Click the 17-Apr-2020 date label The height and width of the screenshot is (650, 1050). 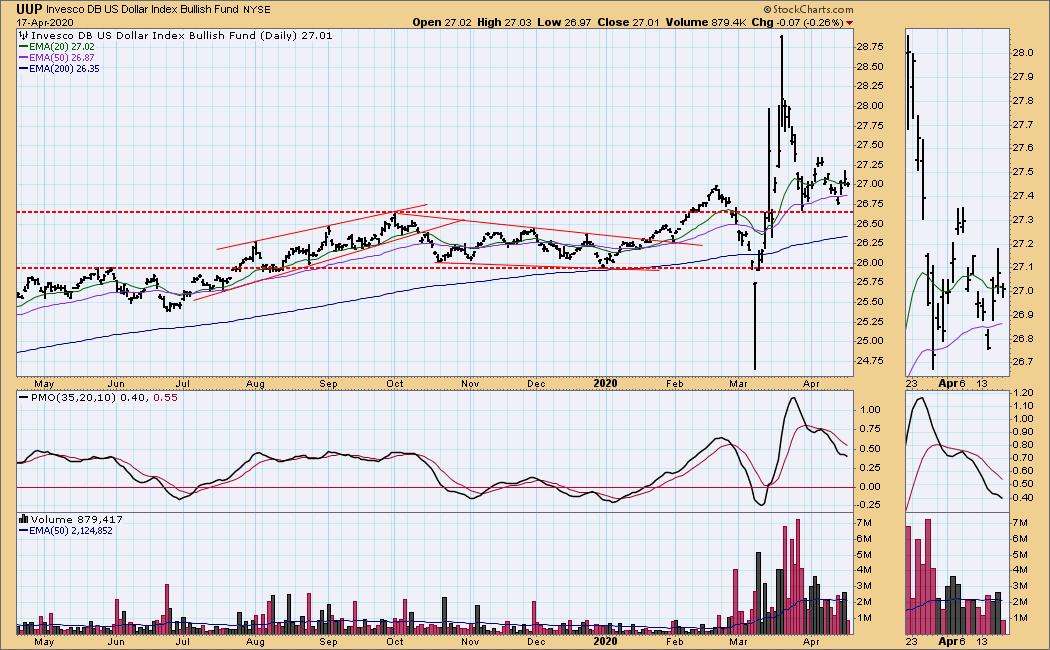point(45,23)
